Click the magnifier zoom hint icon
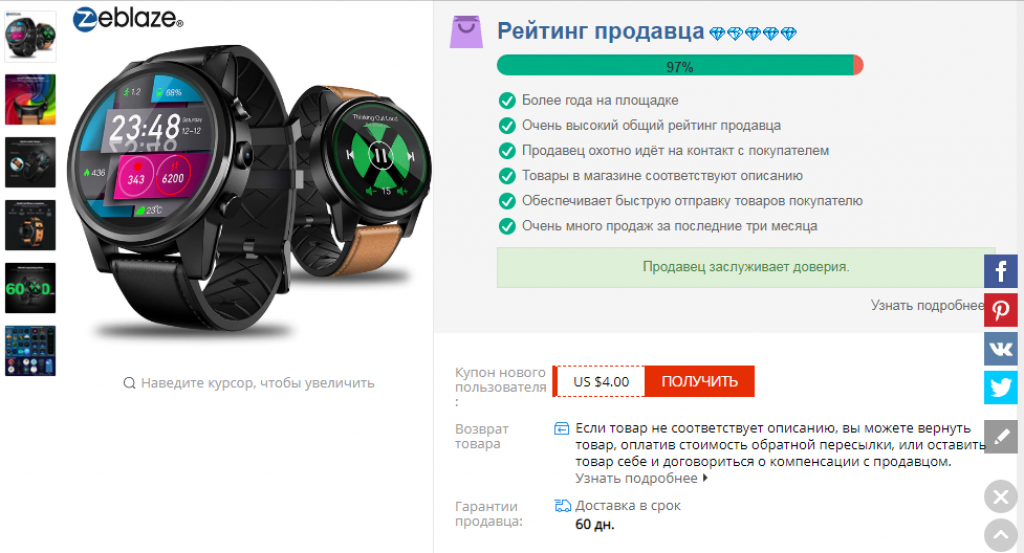Screen dimensions: 1024x553 [129, 383]
